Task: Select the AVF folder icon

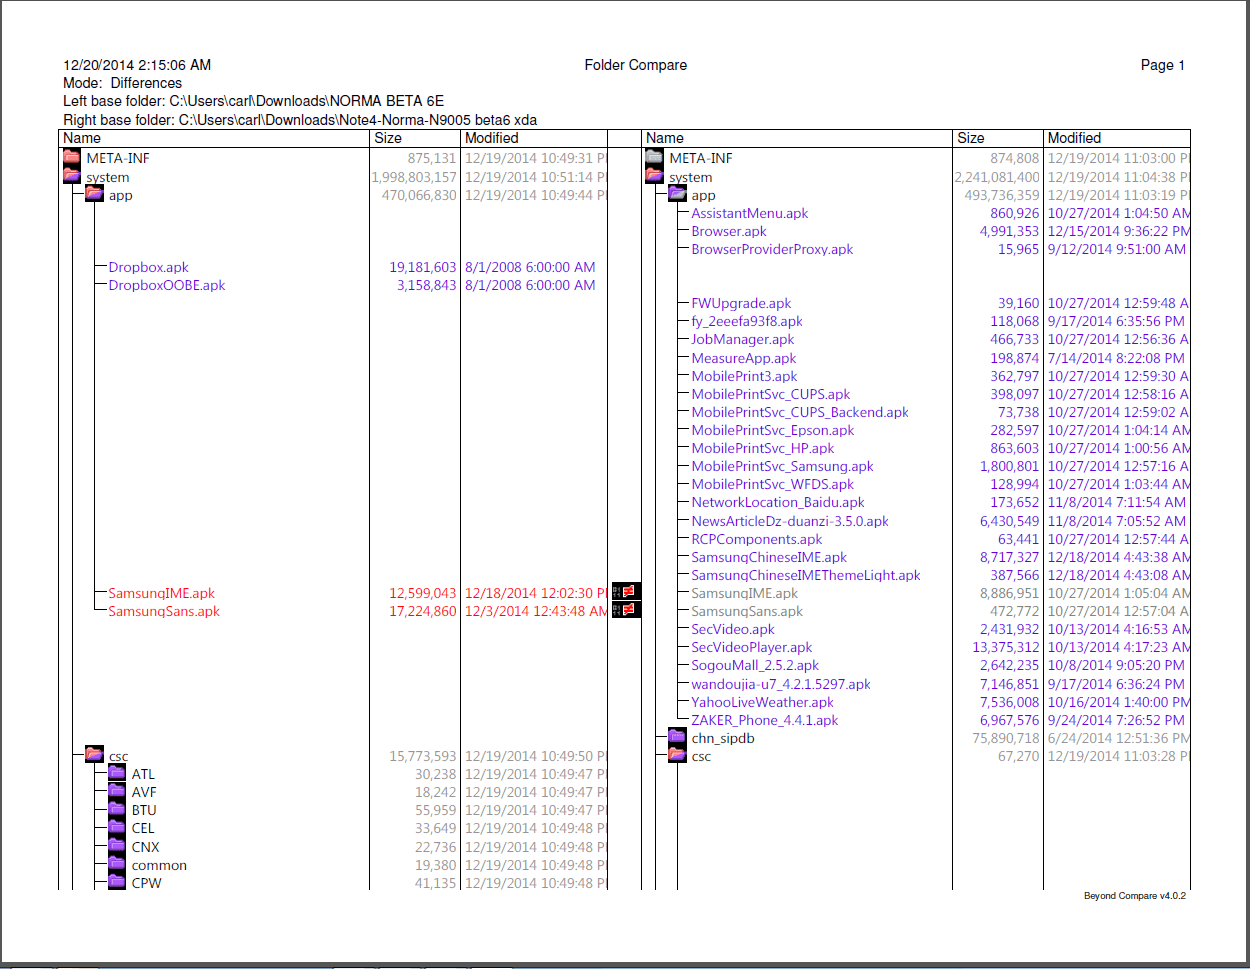Action: click(x=117, y=790)
